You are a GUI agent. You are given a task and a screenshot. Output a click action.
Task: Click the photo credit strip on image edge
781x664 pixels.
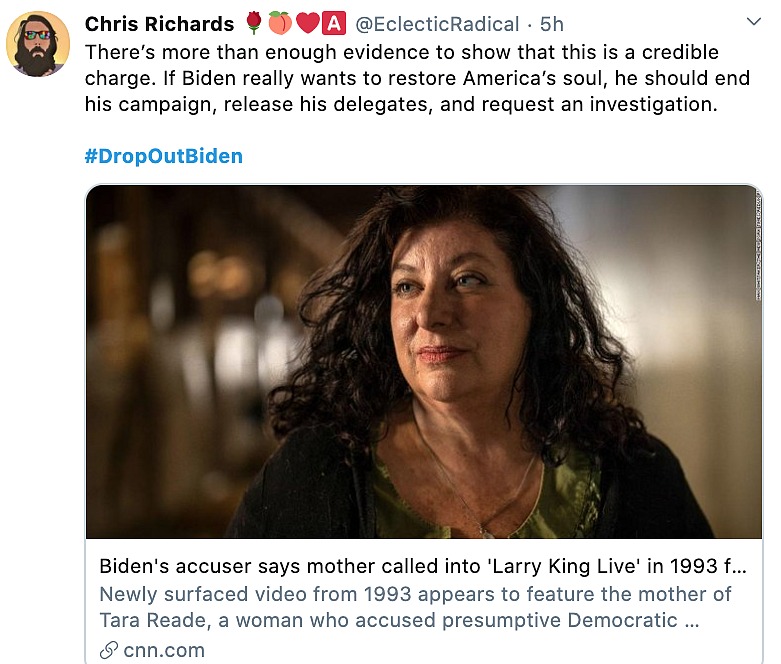pyautogui.click(x=758, y=245)
